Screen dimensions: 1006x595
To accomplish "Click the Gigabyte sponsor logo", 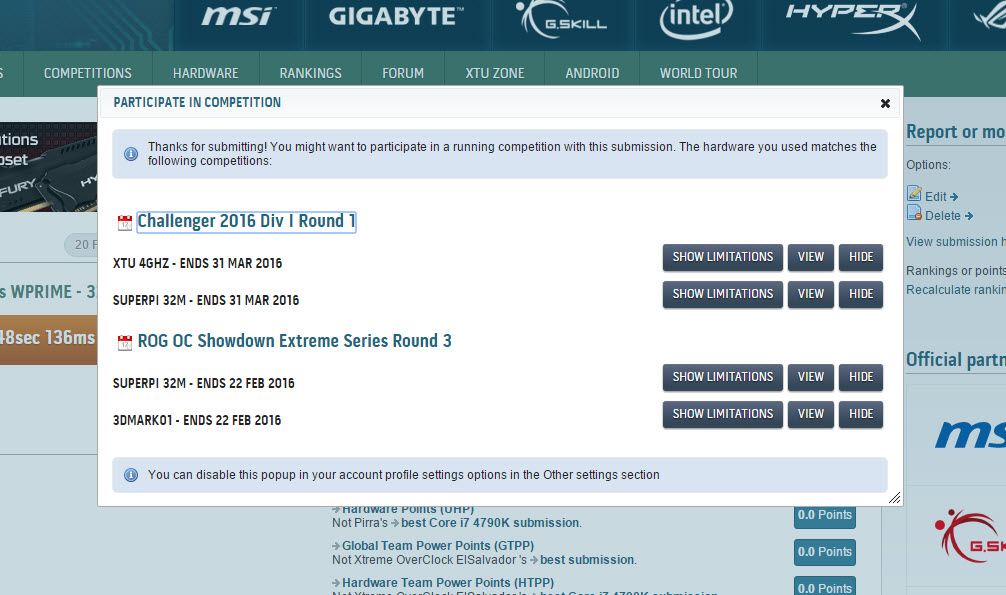I will click(396, 17).
